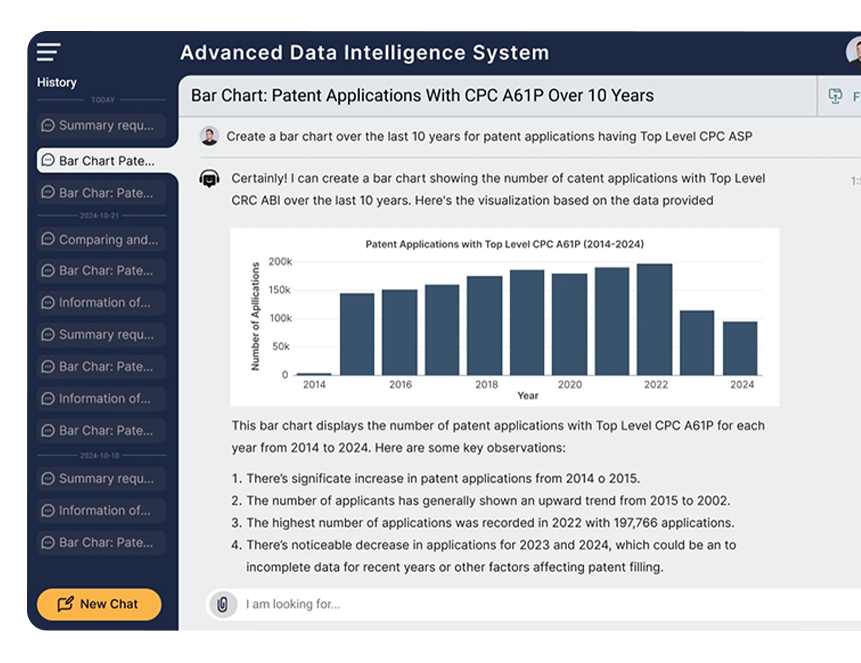Click the bot avatar icon beside the response
Viewport: 861px width, 663px height.
point(209,179)
